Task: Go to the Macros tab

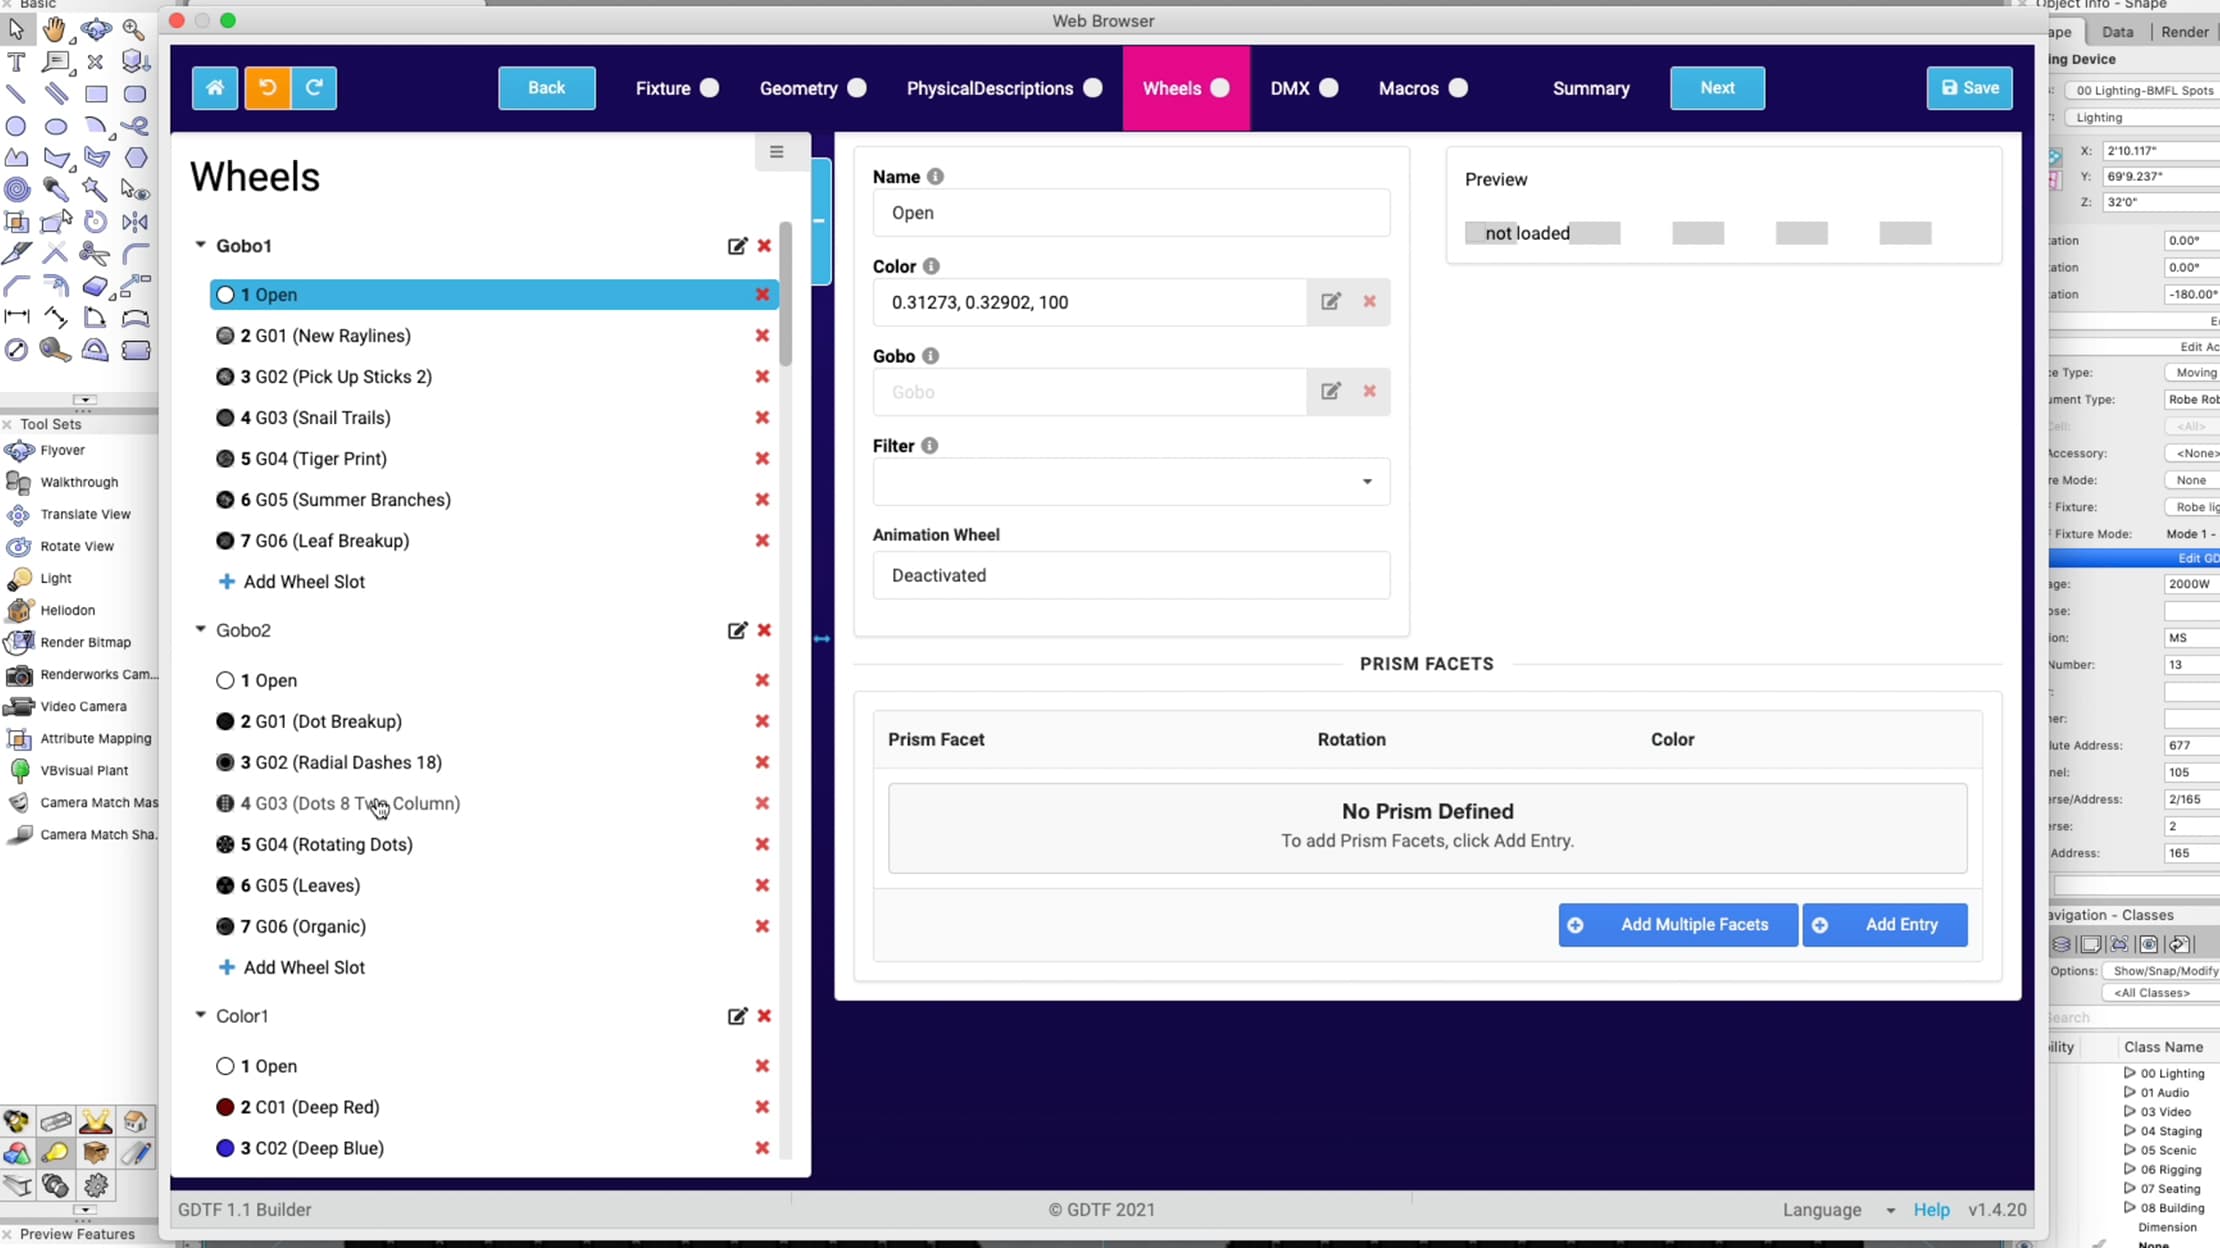Action: [x=1423, y=88]
